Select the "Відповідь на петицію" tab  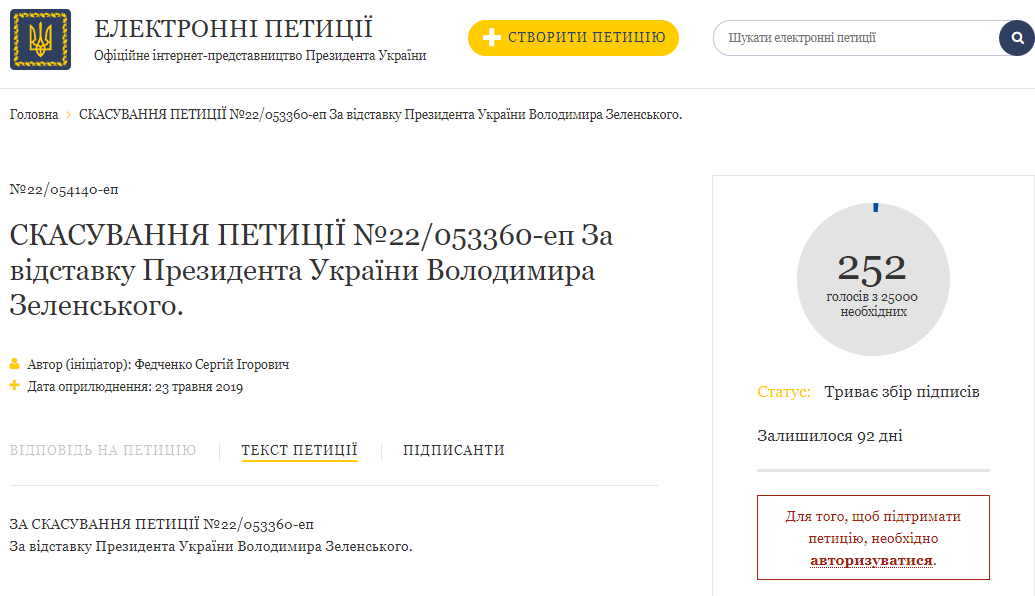coord(103,450)
